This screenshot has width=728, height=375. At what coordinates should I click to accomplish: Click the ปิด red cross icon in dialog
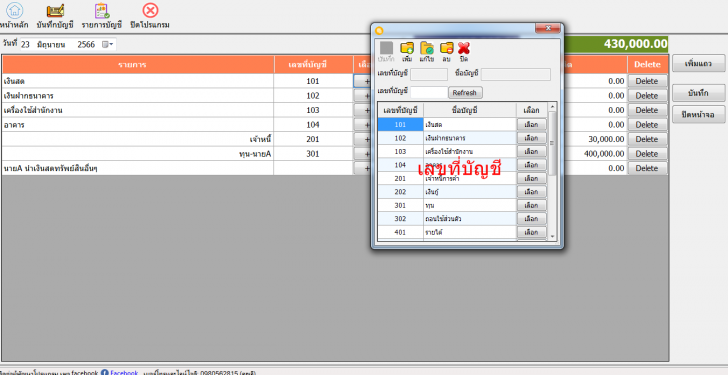click(x=464, y=48)
